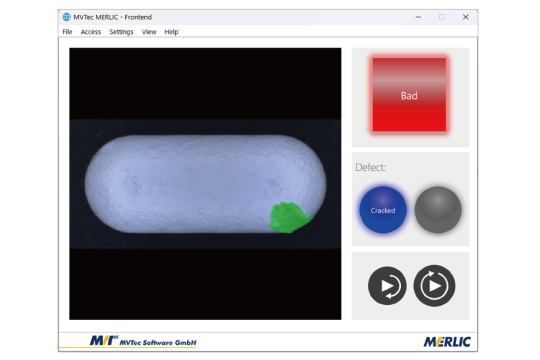Open the Access menu
Image resolution: width=540 pixels, height=360 pixels.
click(91, 32)
